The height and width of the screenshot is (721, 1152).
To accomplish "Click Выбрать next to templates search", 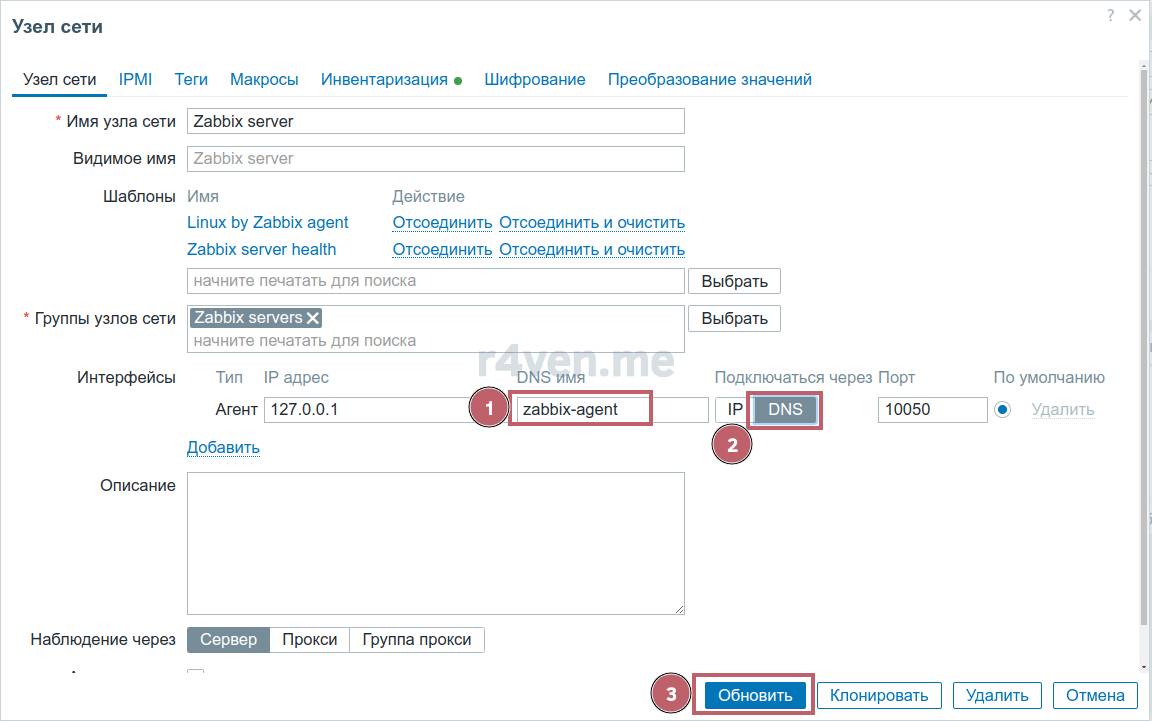I will coord(734,281).
